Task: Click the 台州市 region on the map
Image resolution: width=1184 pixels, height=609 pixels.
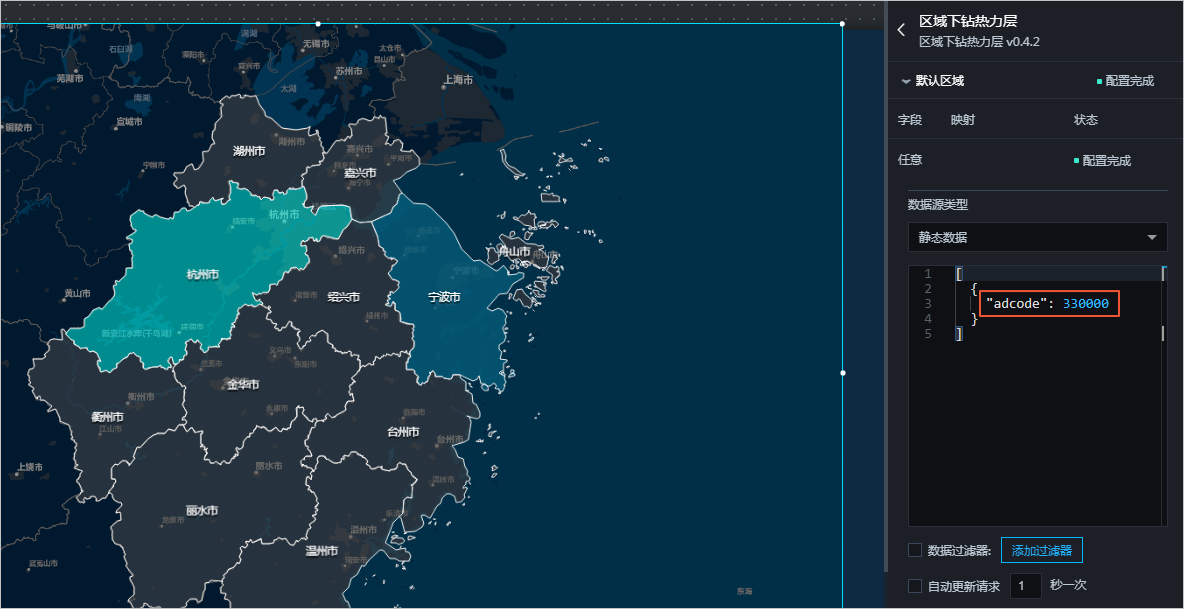Action: pos(403,432)
